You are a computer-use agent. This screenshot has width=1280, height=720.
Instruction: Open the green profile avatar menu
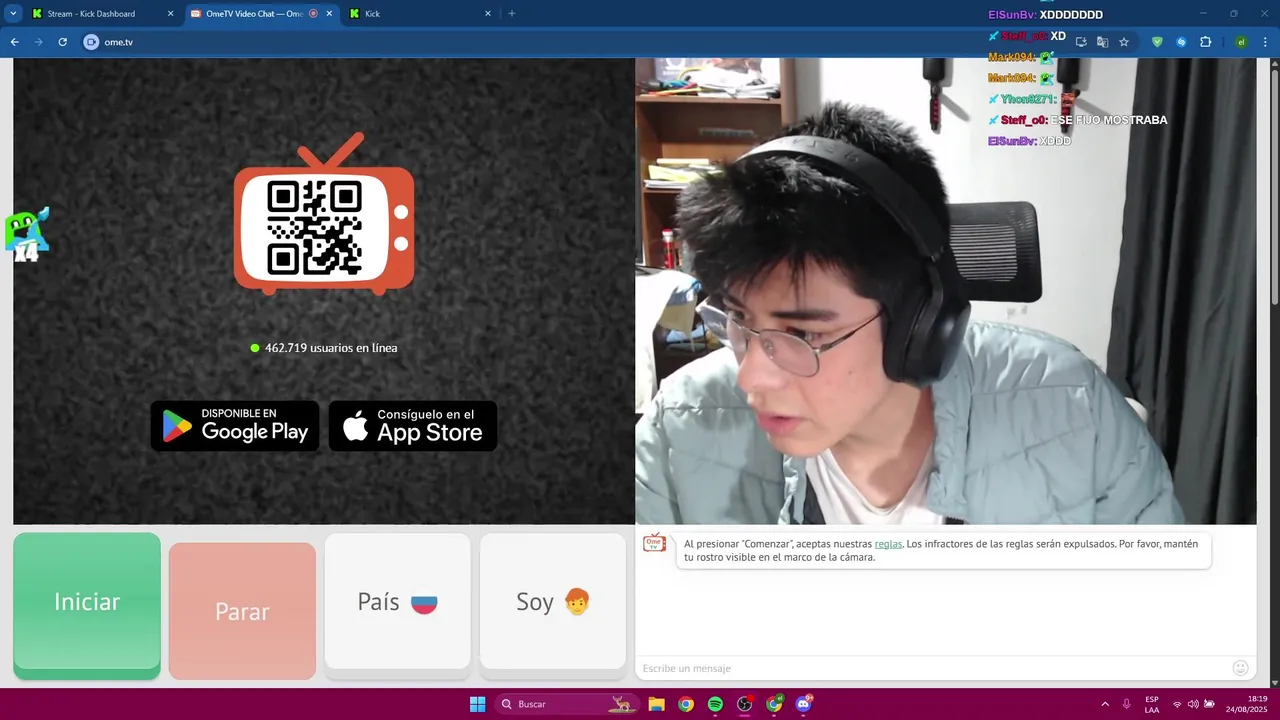pos(1241,42)
